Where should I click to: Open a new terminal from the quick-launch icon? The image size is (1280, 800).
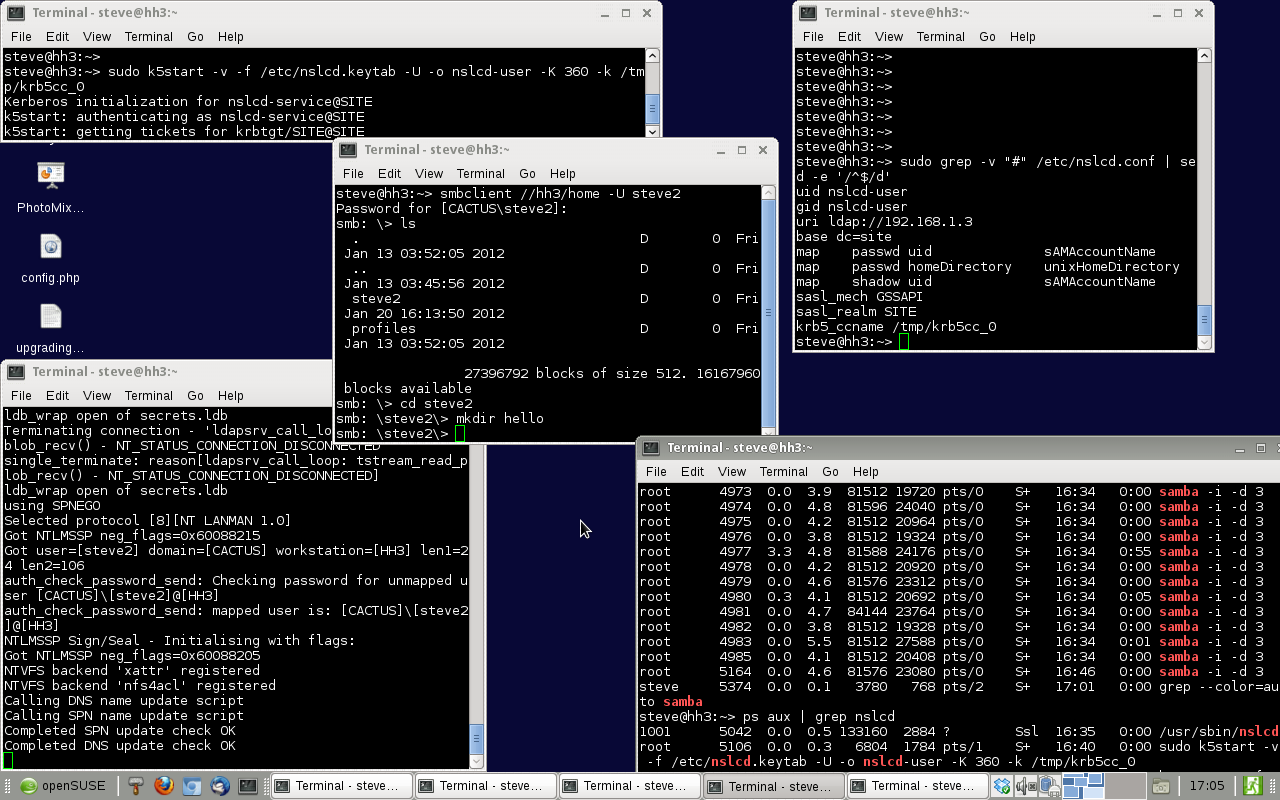click(x=249, y=786)
